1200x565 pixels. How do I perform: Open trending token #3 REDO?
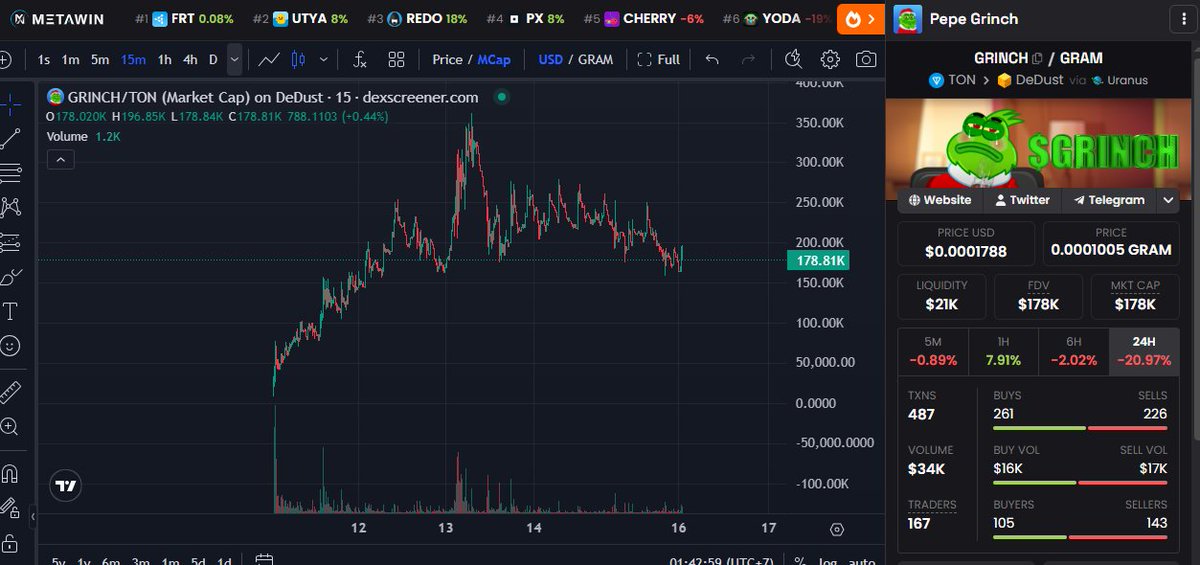point(418,18)
